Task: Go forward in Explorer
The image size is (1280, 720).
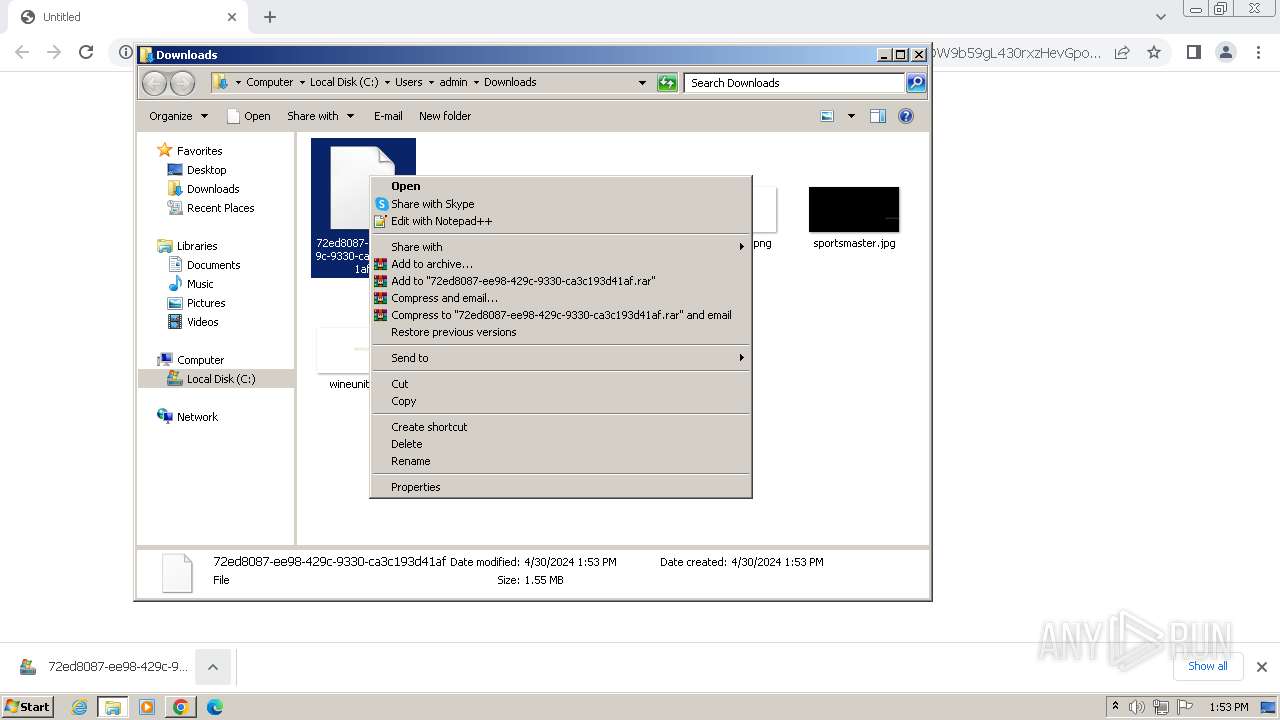Action: coord(182,83)
